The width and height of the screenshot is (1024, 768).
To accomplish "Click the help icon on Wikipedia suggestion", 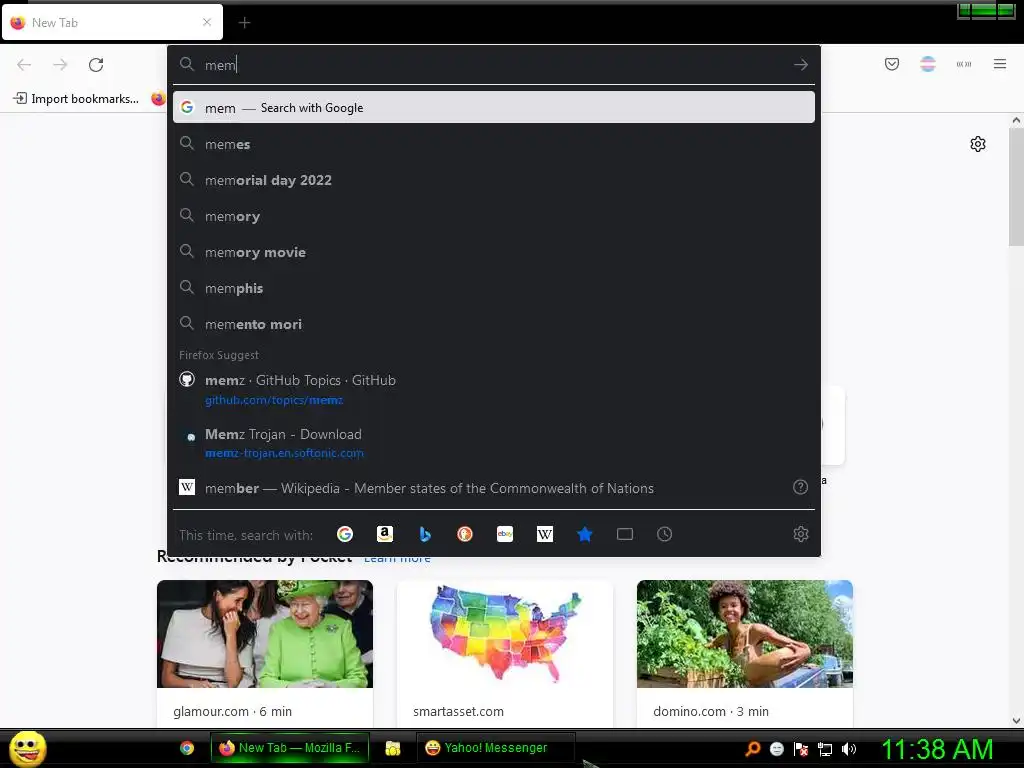I will 800,487.
